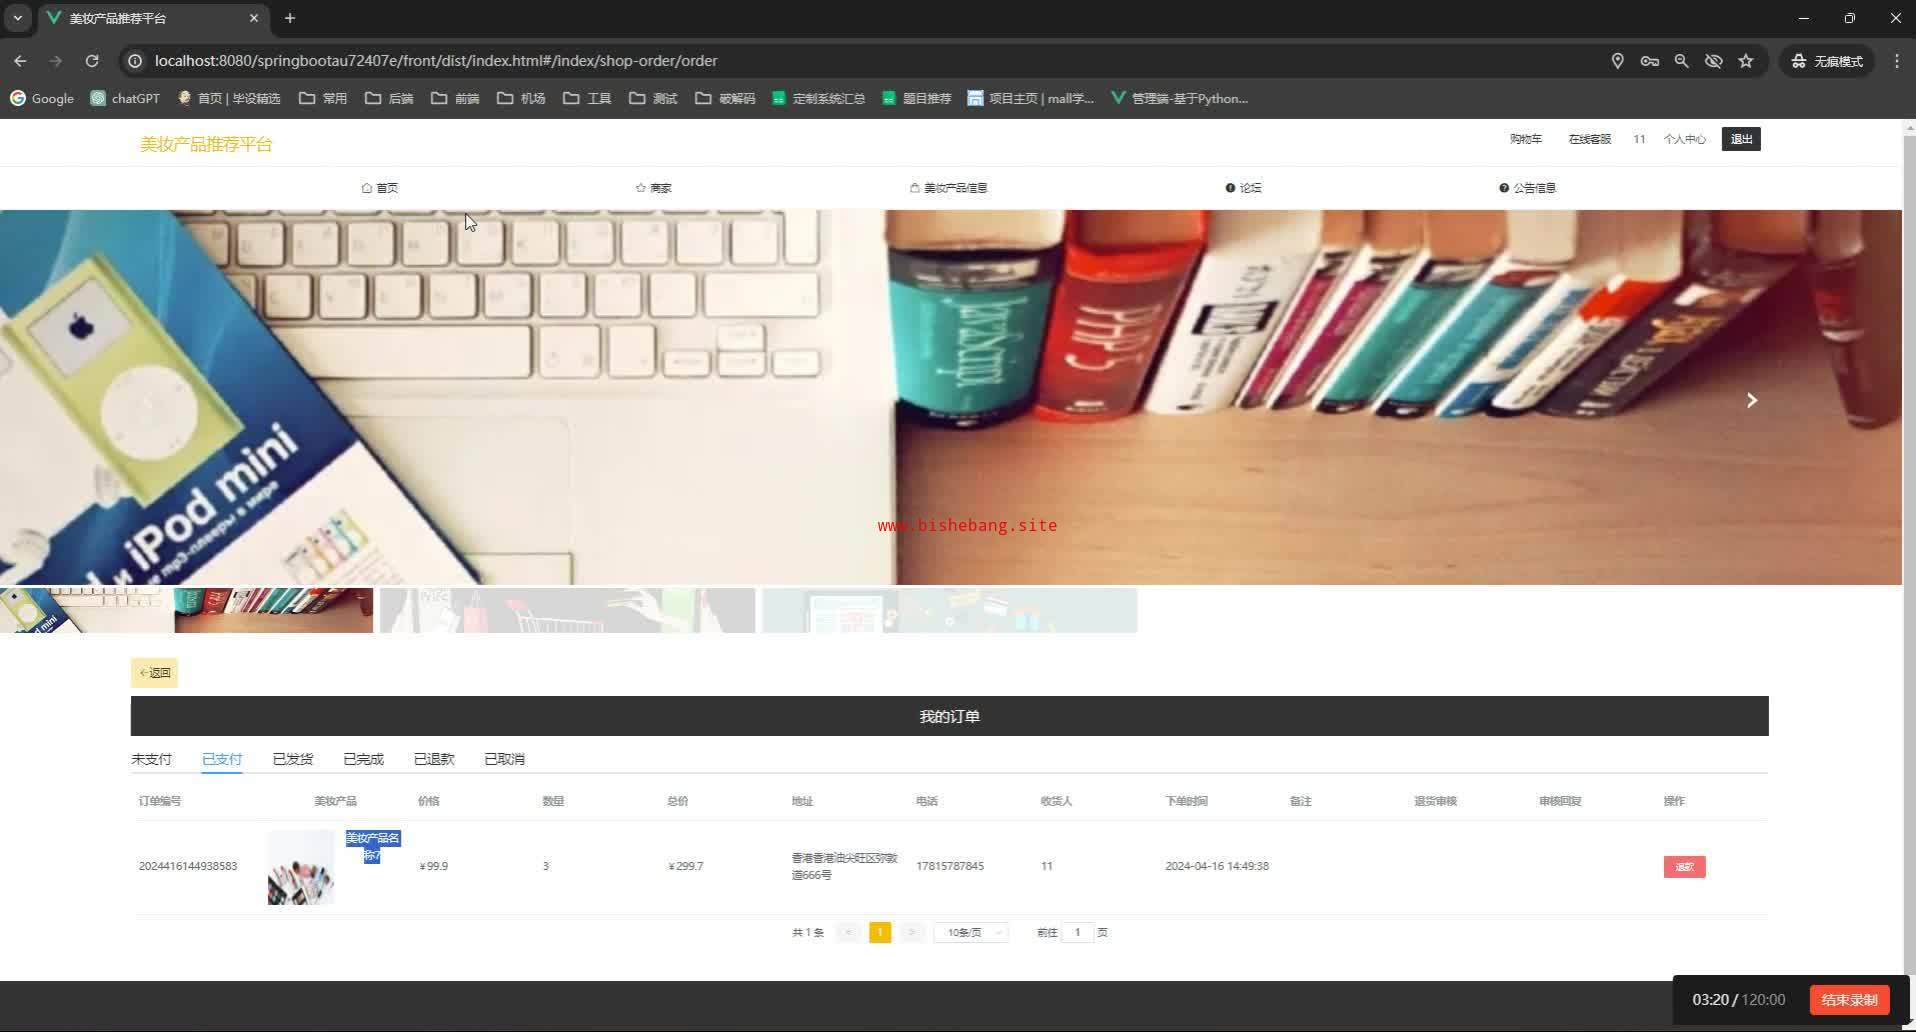
Task: Open the 论坛 forum menu item
Action: 1244,188
